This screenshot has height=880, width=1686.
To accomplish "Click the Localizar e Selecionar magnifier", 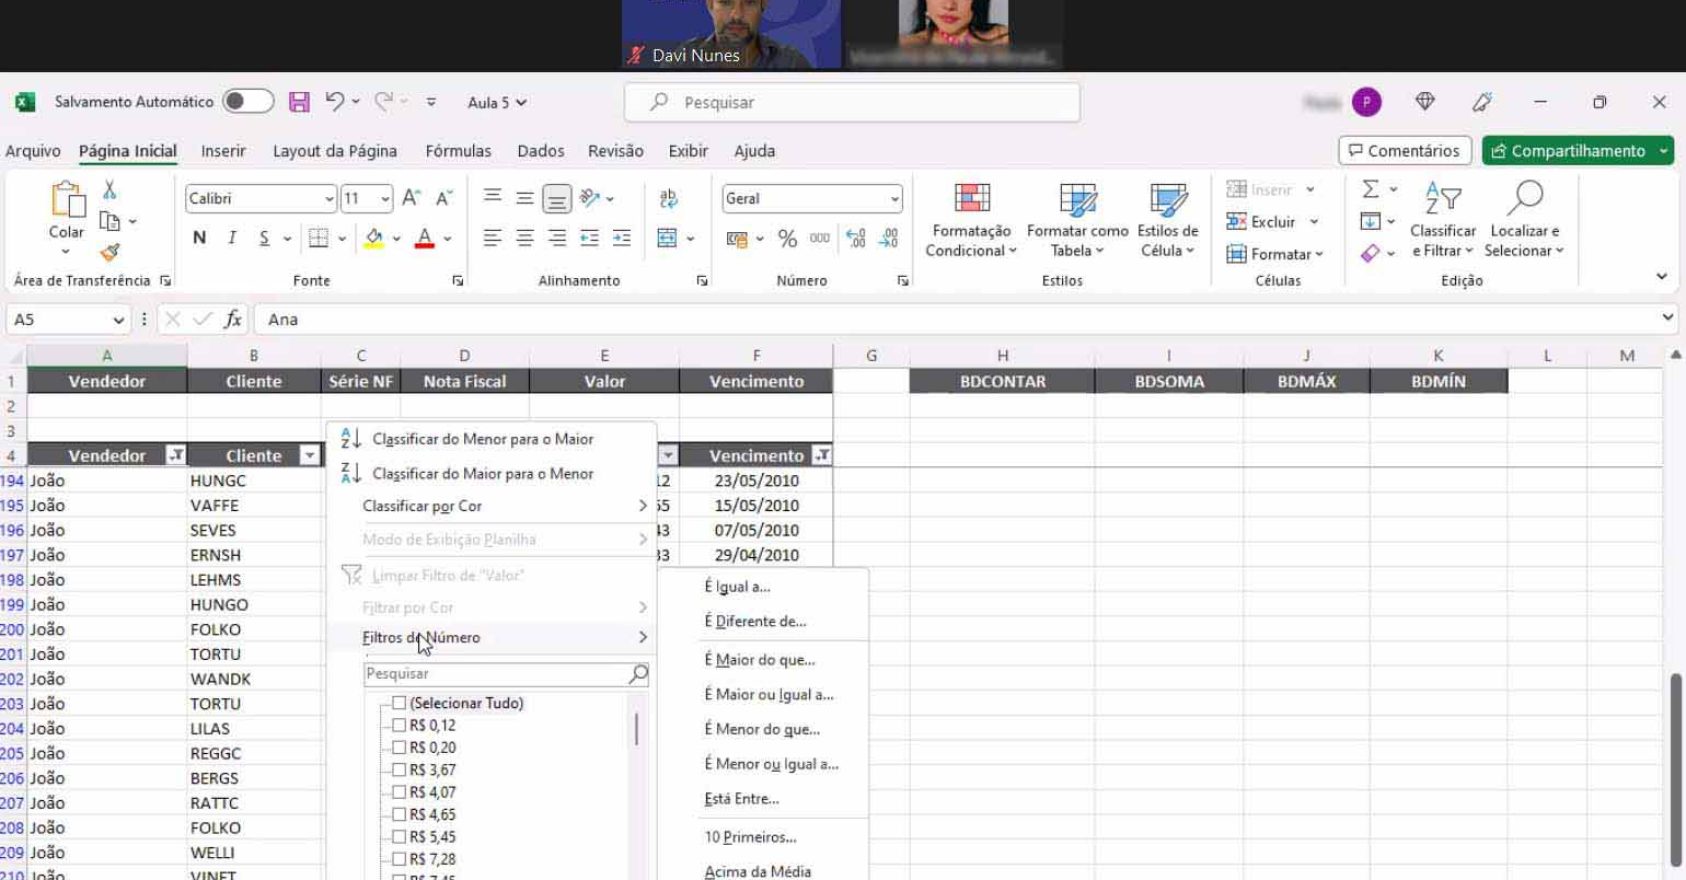I will click(1524, 198).
